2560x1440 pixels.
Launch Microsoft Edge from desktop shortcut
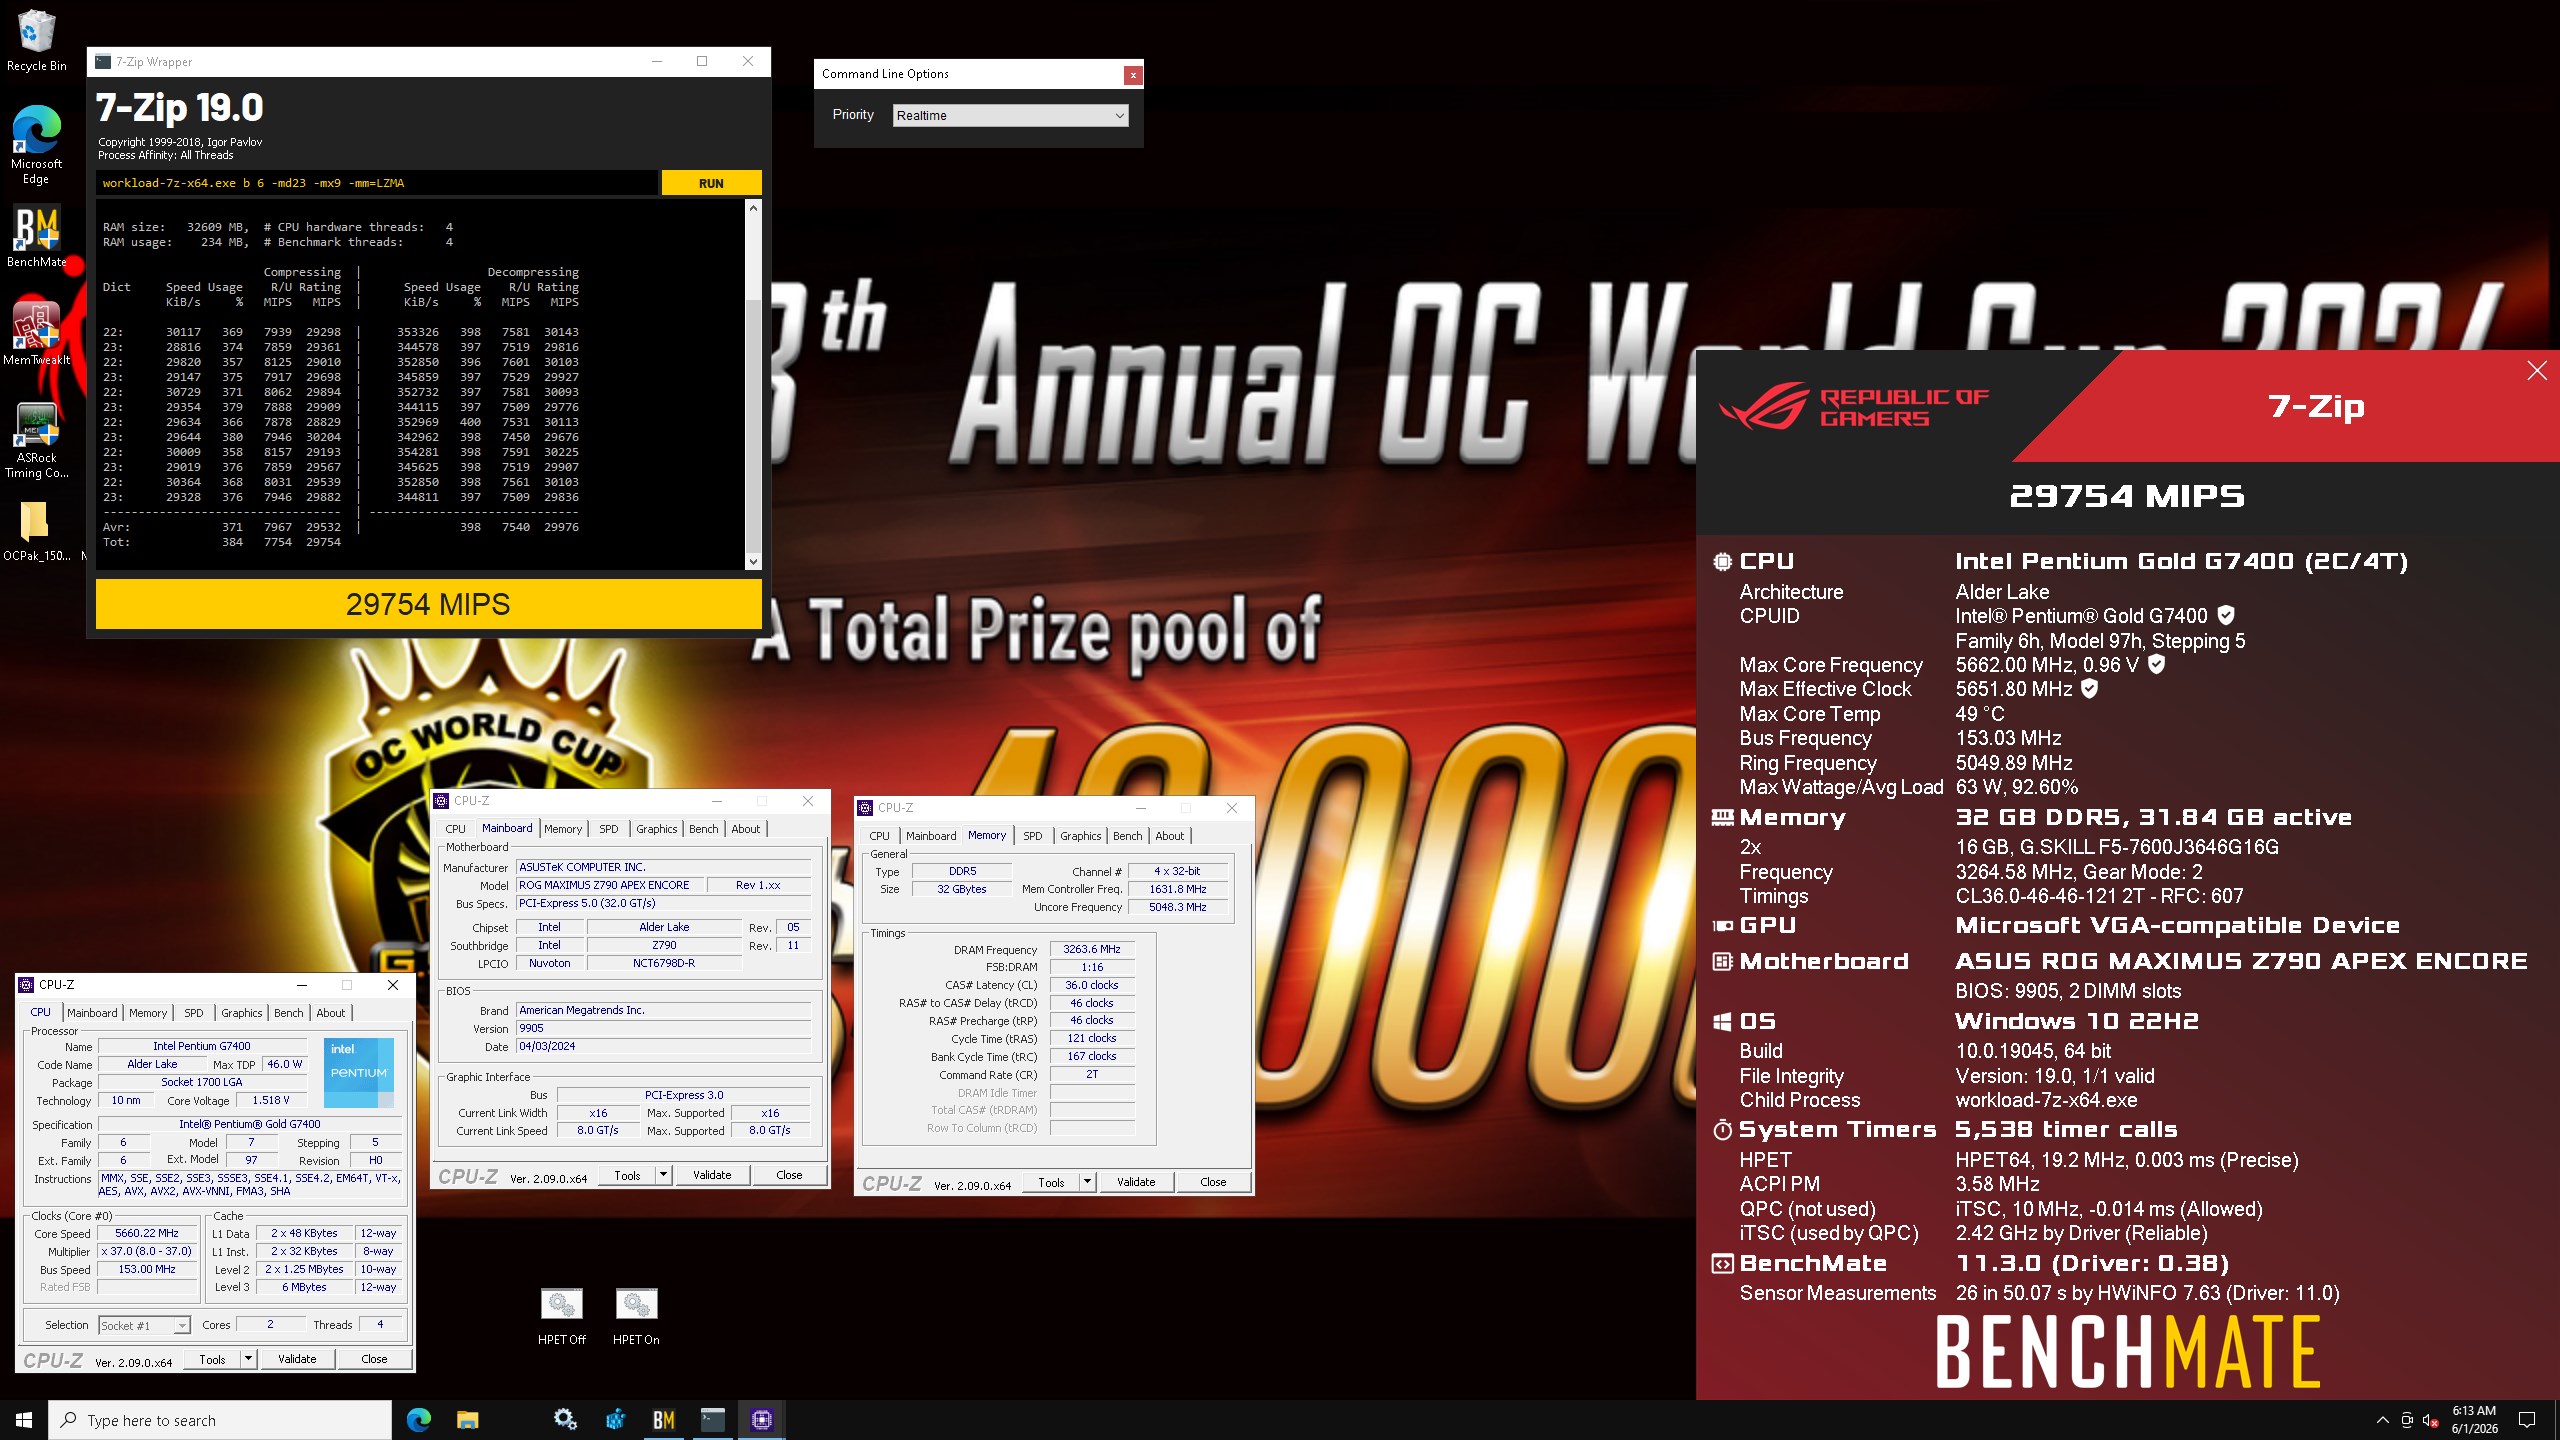pyautogui.click(x=36, y=145)
